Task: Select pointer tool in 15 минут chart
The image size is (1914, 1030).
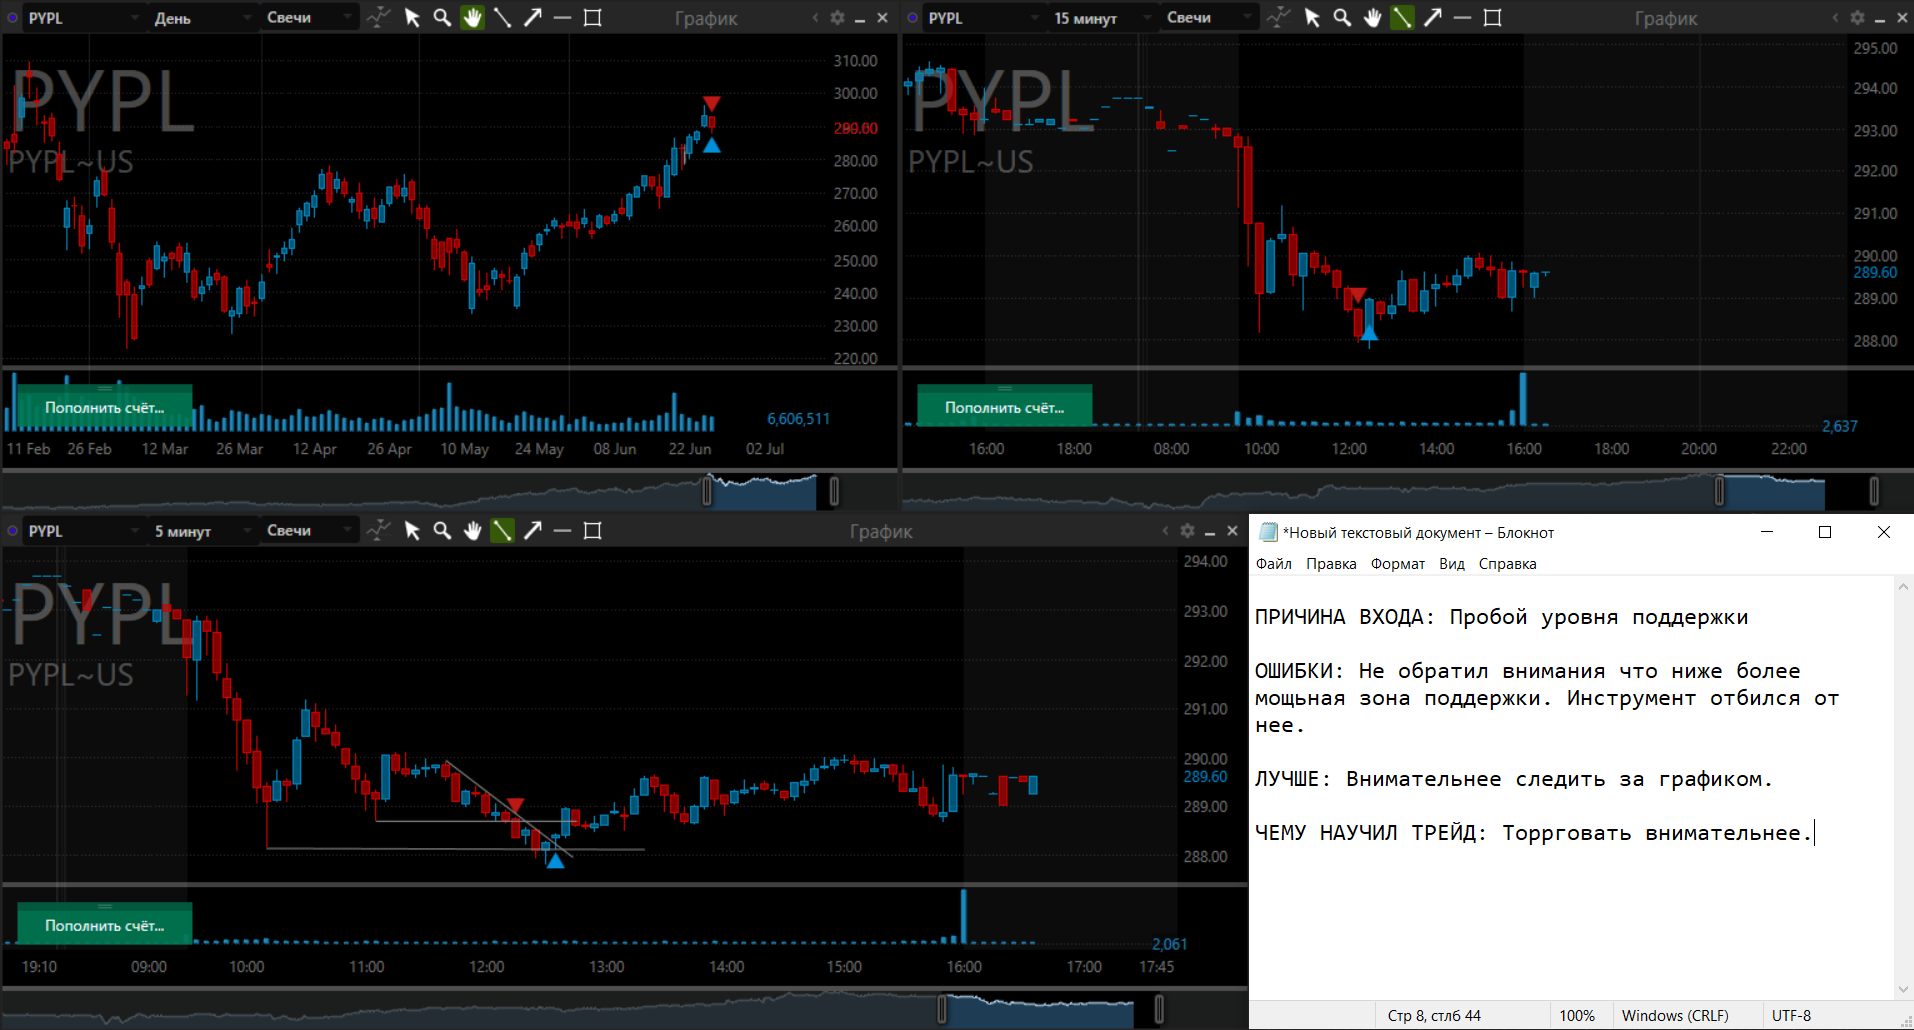Action: [1312, 17]
